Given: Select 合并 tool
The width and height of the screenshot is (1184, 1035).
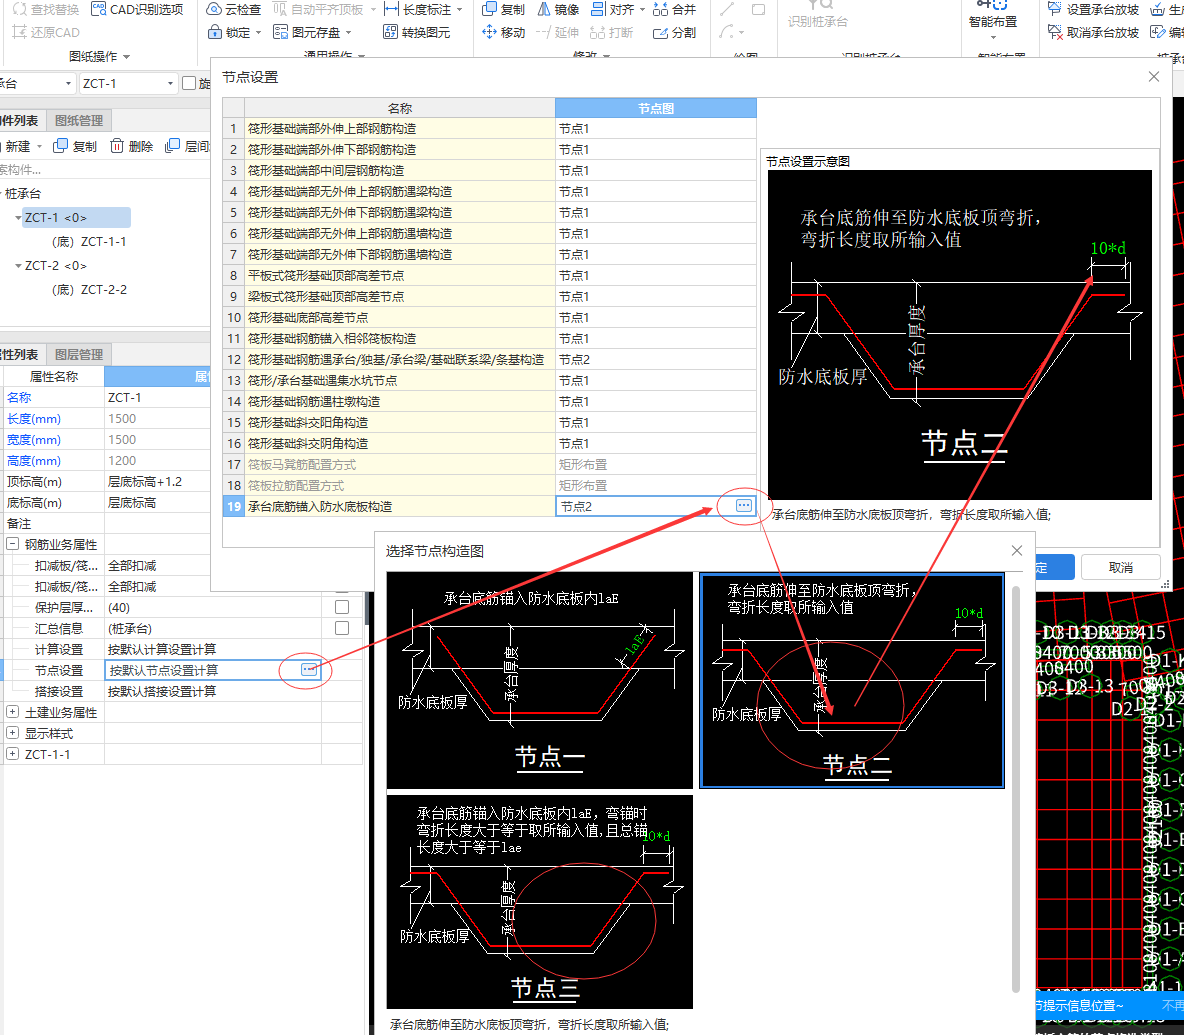Looking at the screenshot, I should [x=674, y=9].
